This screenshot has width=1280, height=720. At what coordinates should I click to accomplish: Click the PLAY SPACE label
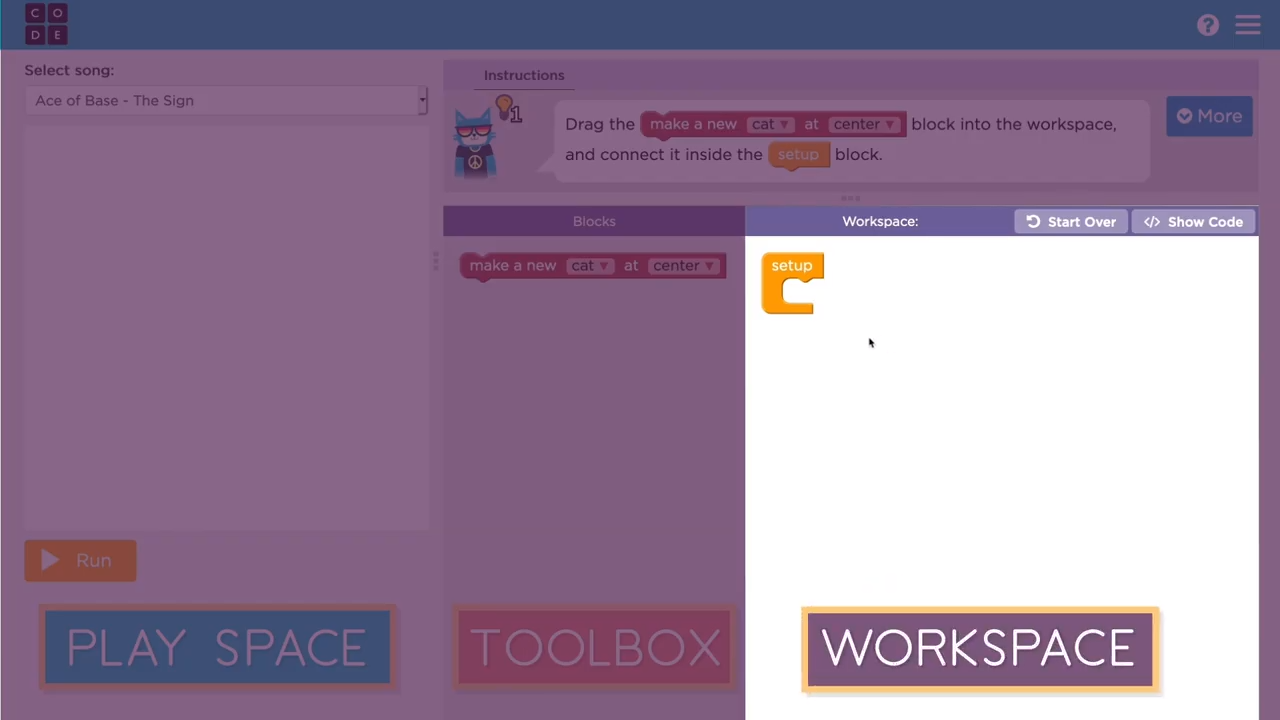[x=217, y=648]
